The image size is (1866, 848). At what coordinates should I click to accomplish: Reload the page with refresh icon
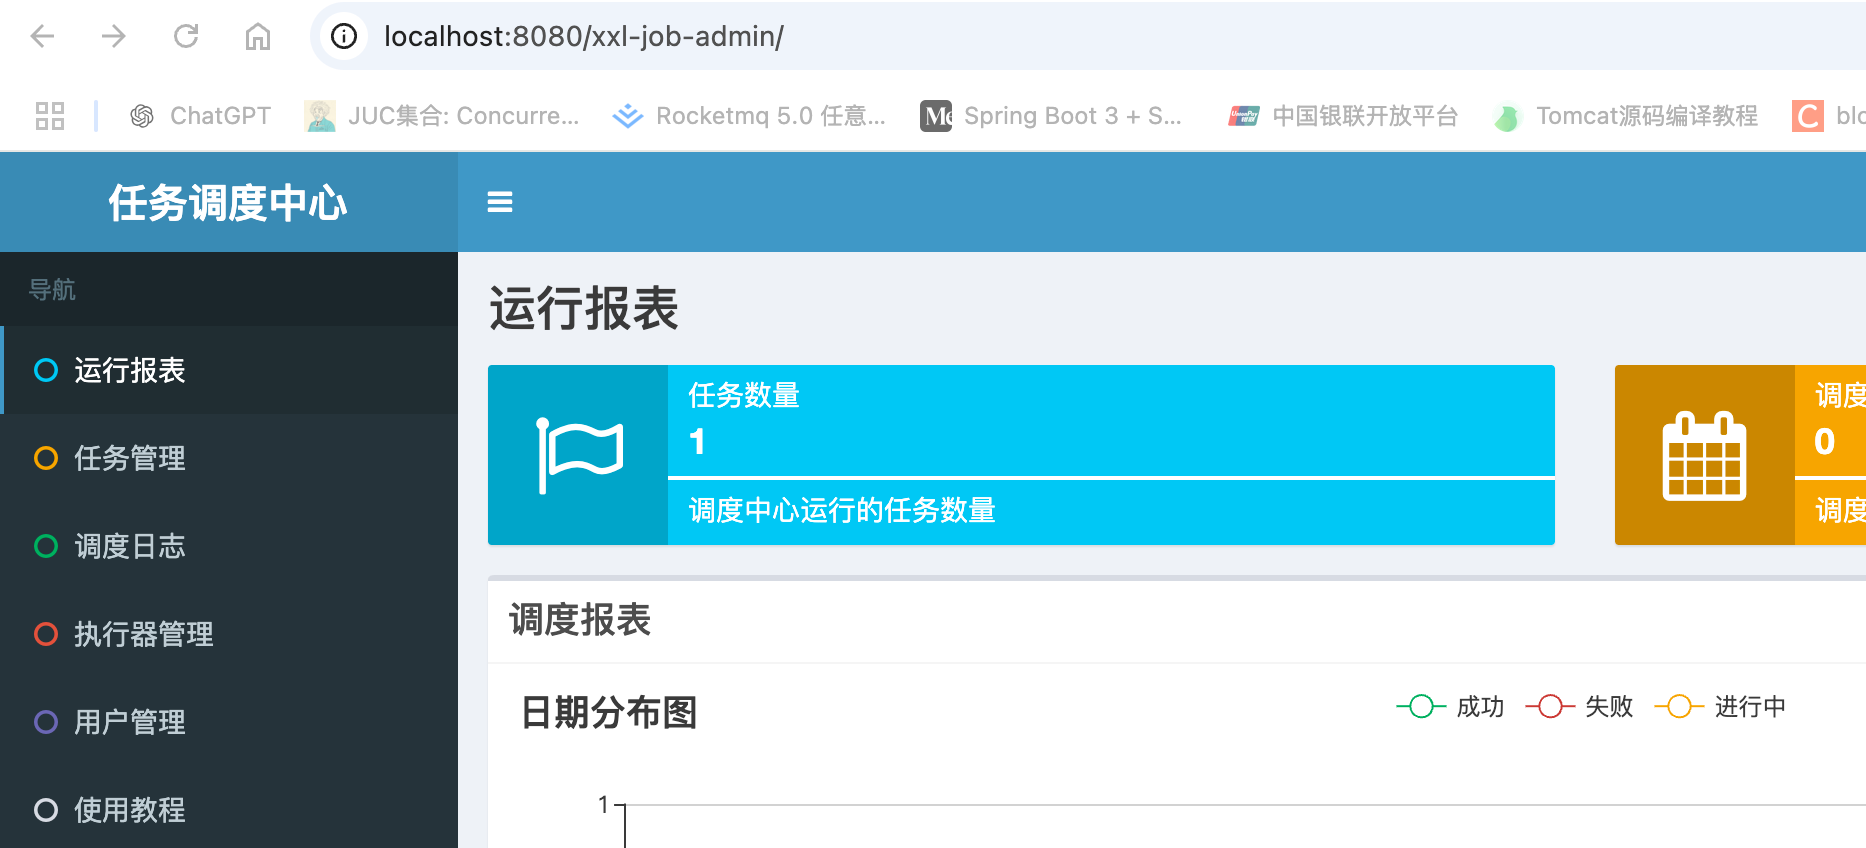(186, 37)
